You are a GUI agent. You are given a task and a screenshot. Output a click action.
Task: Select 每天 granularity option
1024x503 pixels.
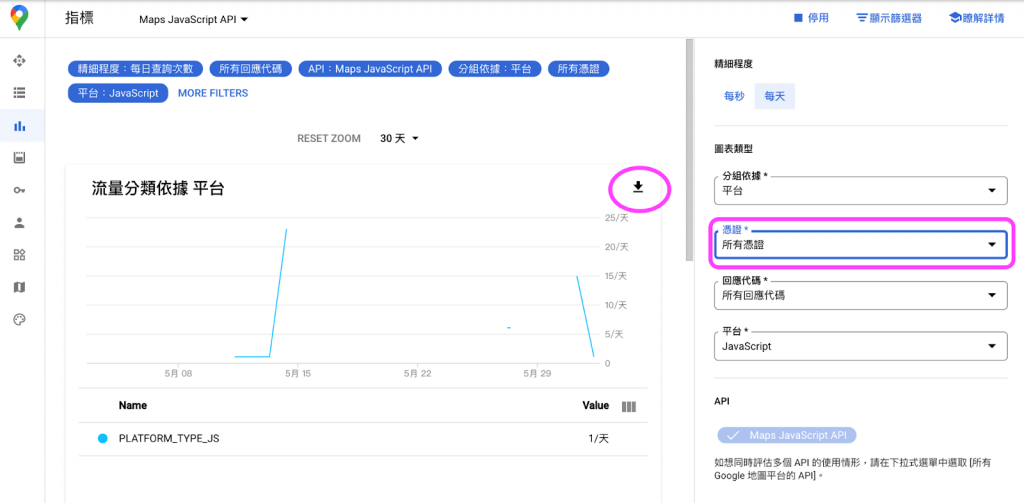775,96
